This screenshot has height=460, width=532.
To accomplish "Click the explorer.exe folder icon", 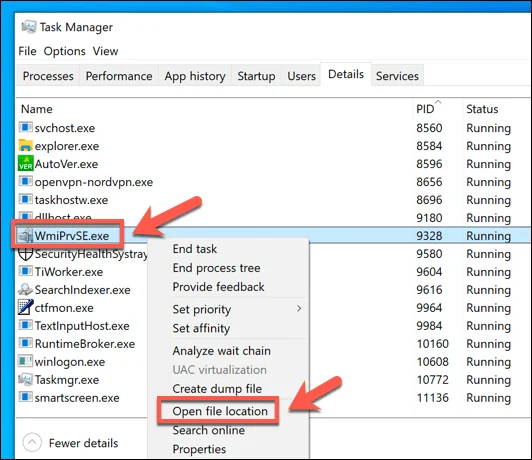I will [25, 146].
